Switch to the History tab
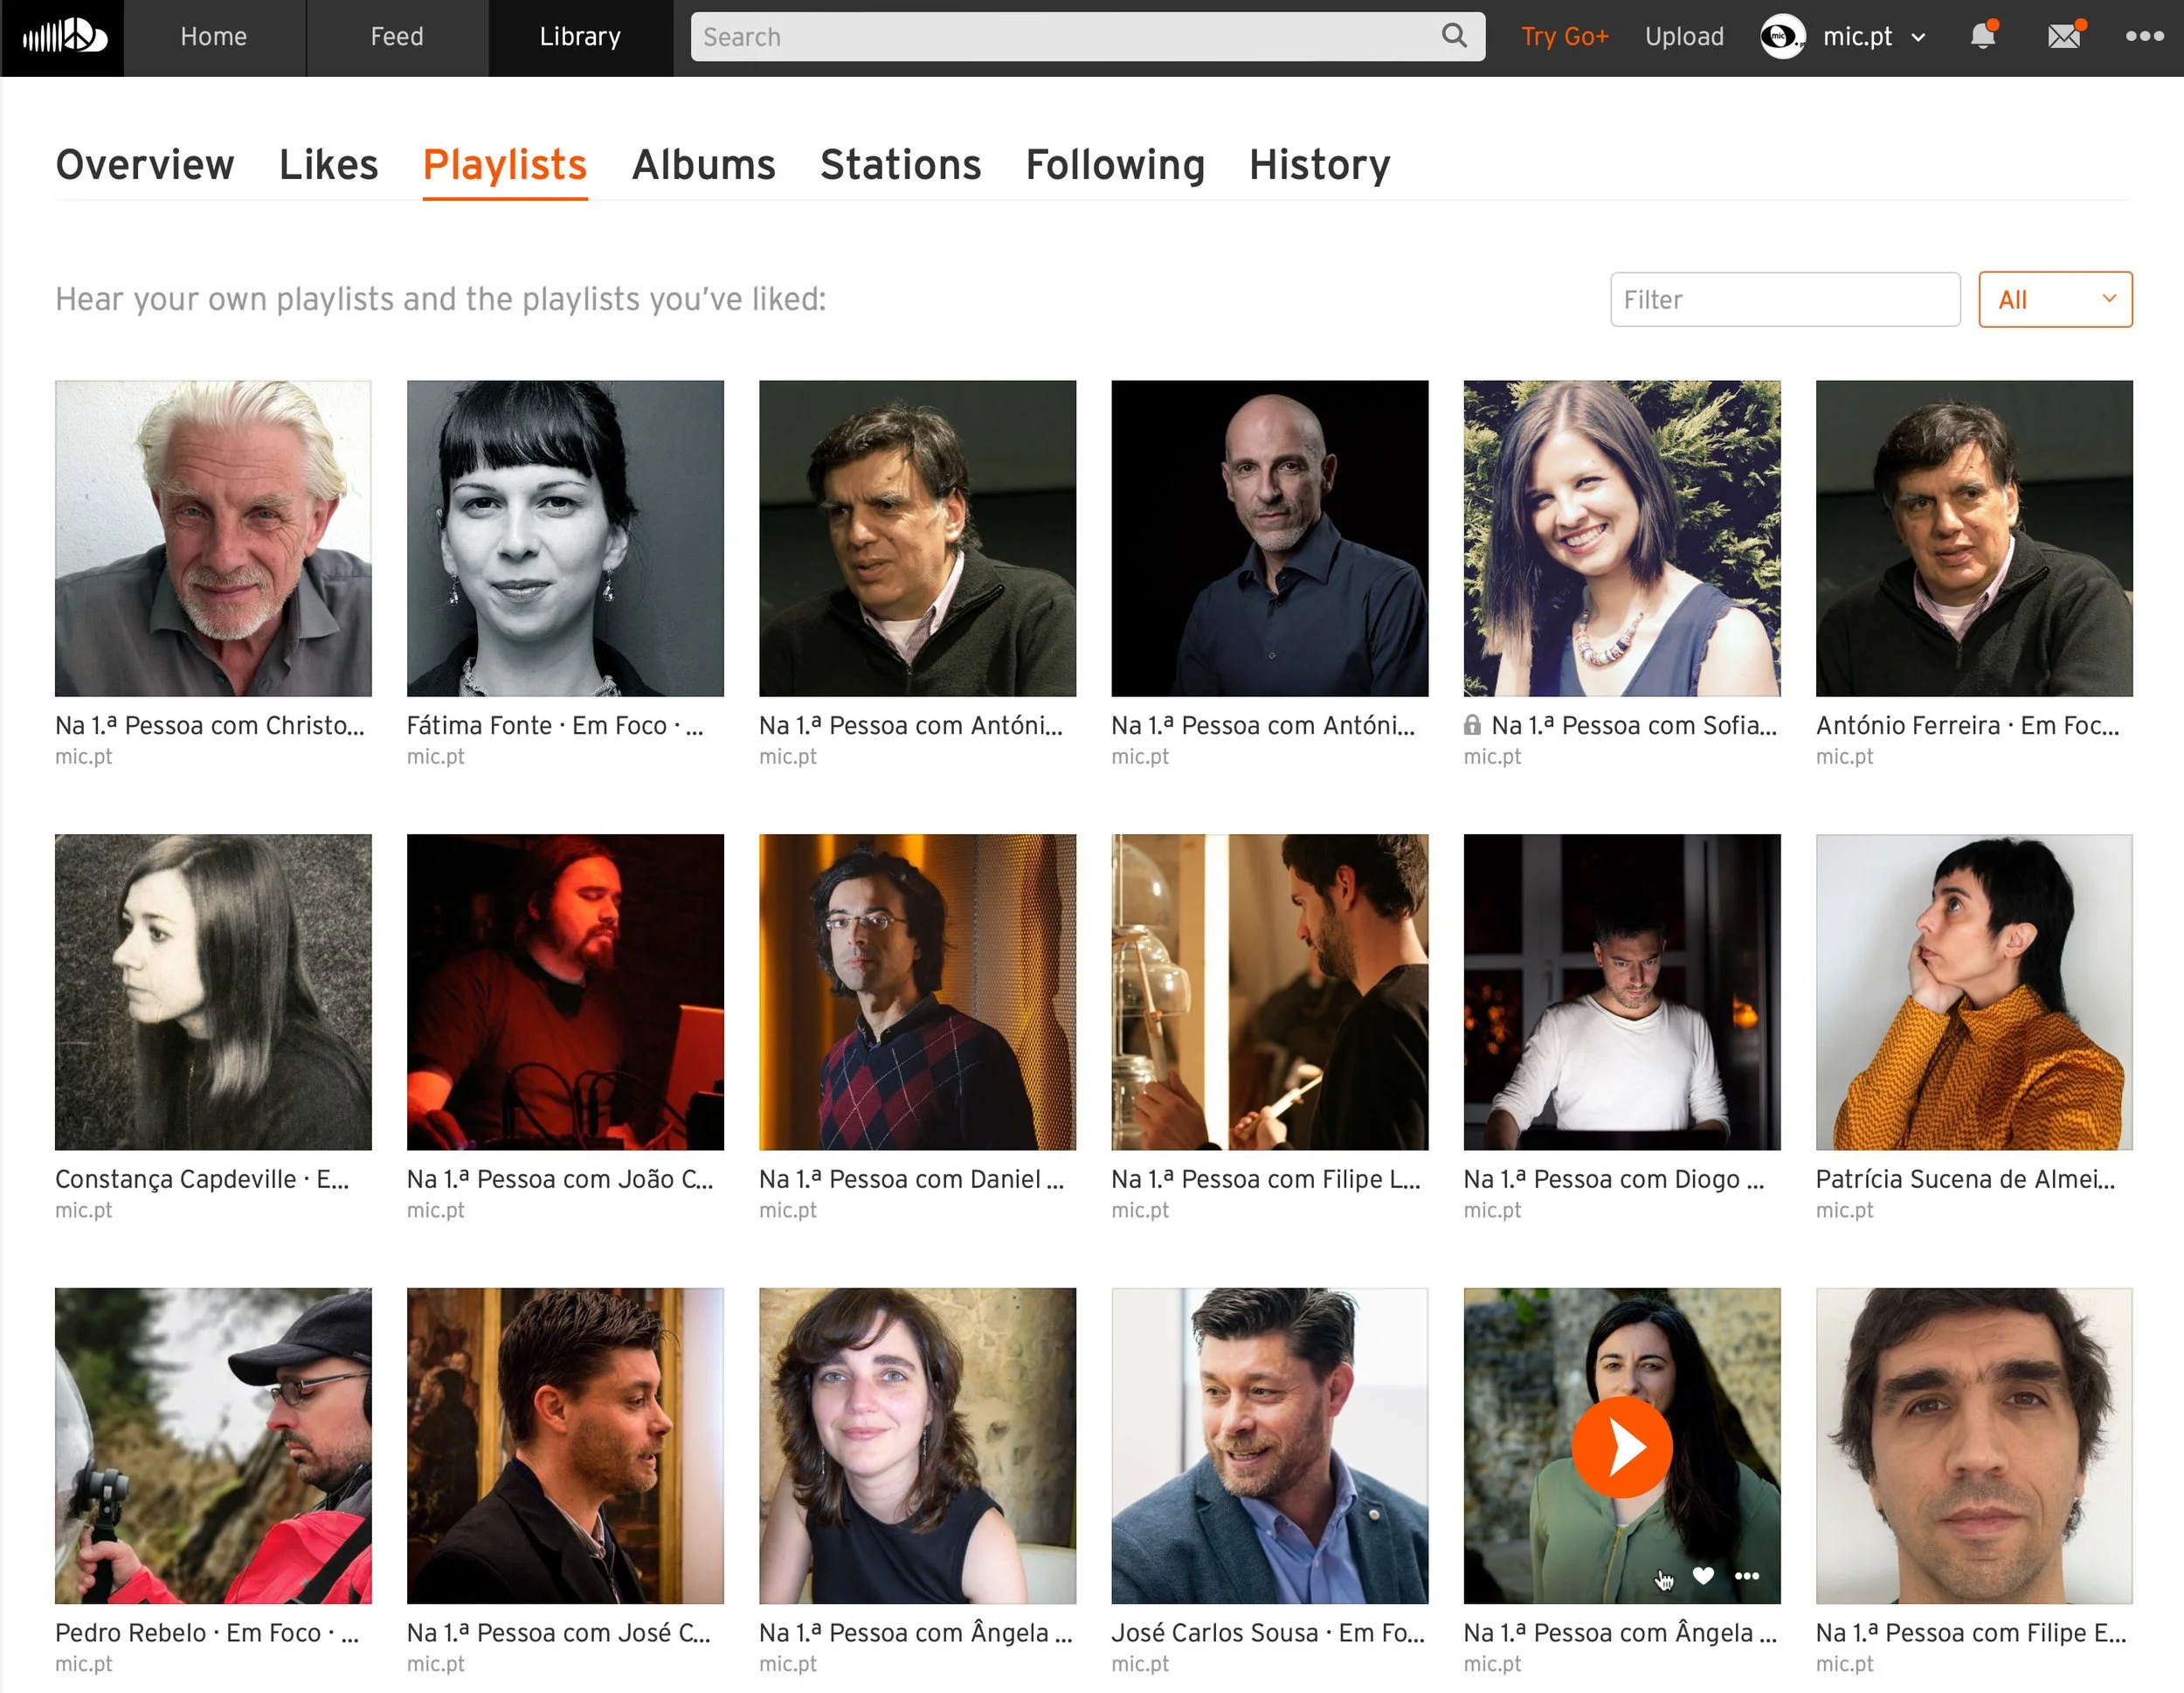Image resolution: width=2184 pixels, height=1693 pixels. [1319, 165]
